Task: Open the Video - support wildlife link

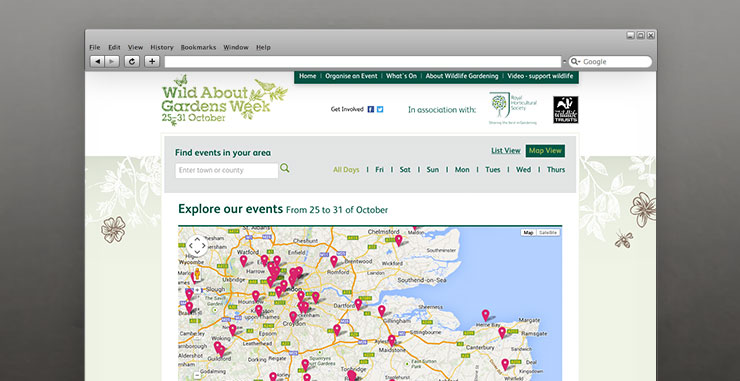Action: (540, 76)
